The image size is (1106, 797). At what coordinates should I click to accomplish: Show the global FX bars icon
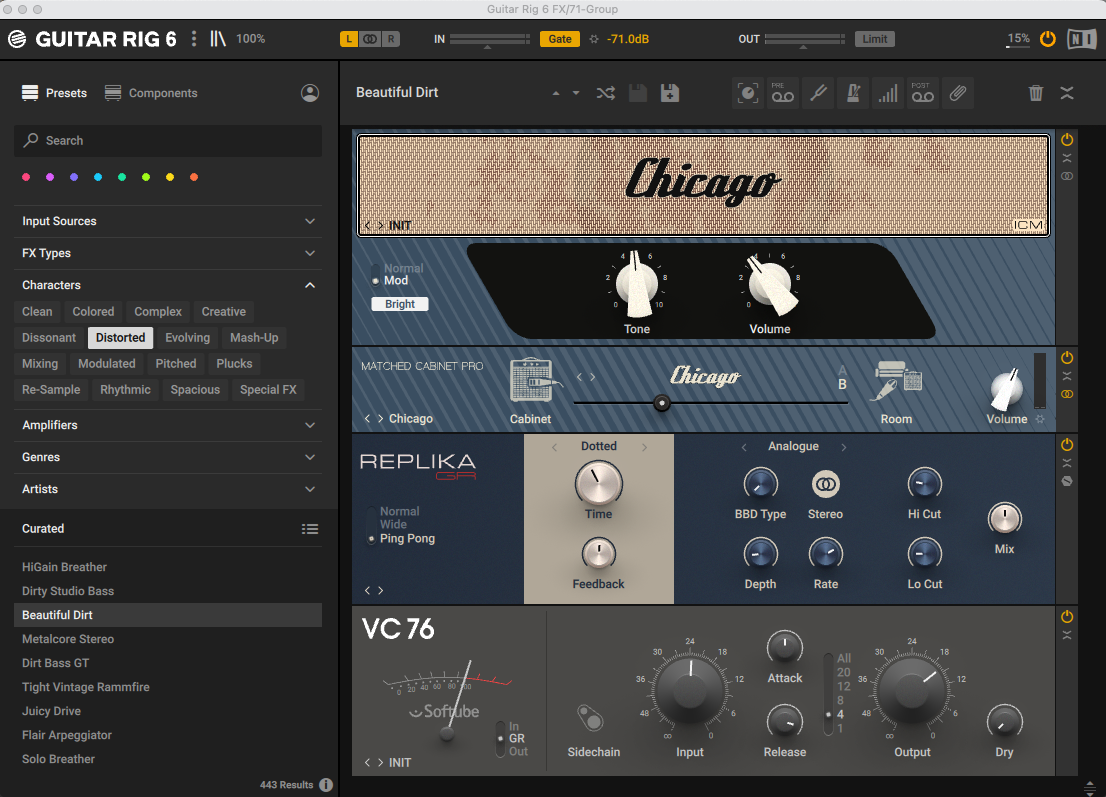[888, 93]
